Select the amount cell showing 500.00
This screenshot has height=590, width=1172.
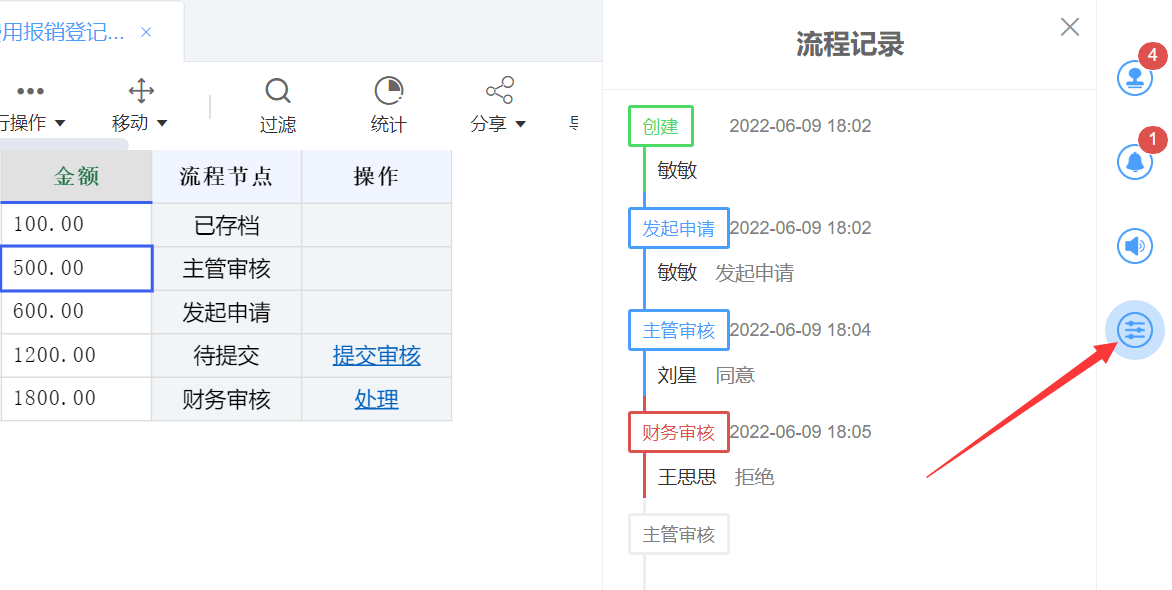[75, 267]
